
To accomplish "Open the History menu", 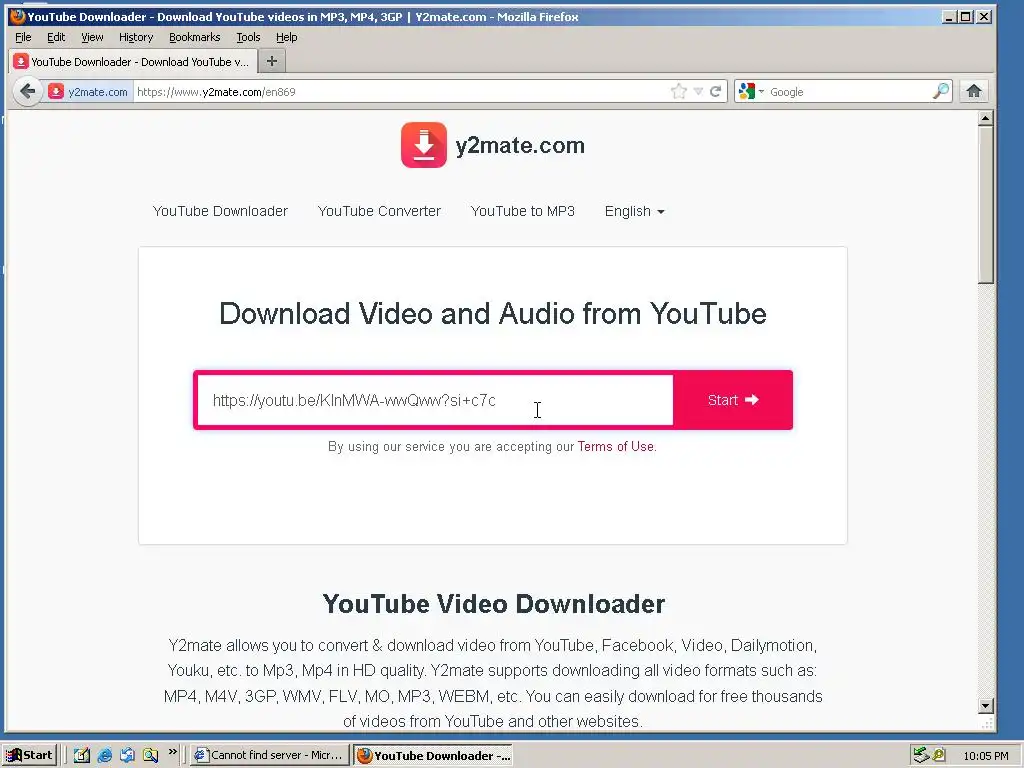I will (x=136, y=37).
